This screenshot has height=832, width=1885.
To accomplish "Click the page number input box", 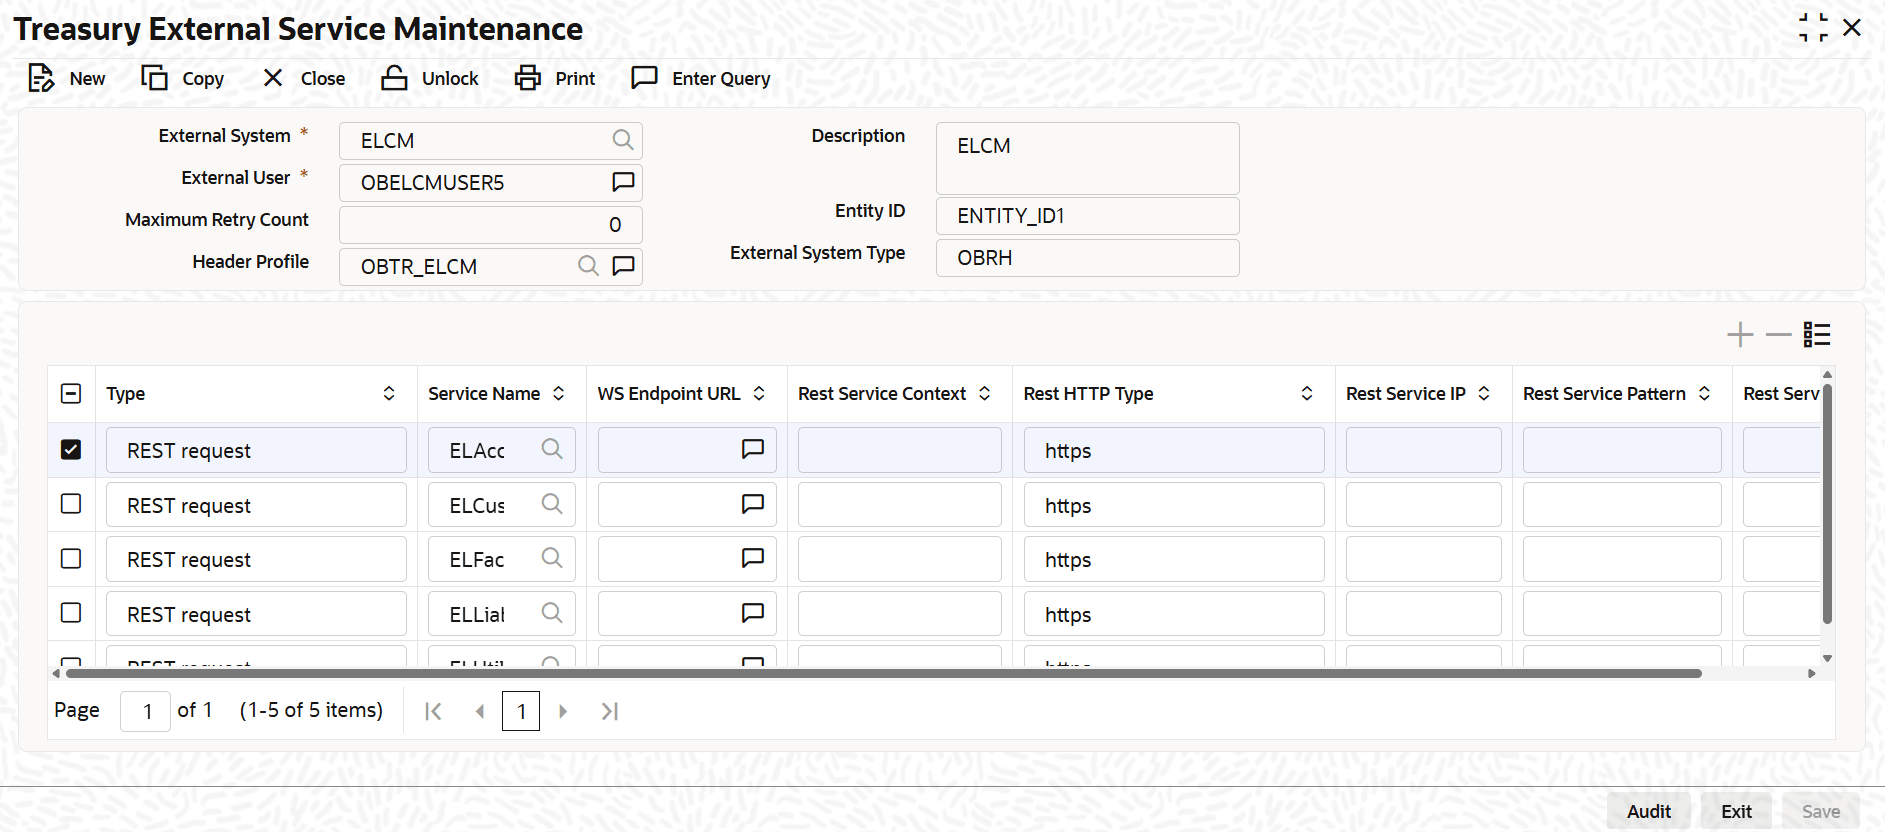I will 145,711.
